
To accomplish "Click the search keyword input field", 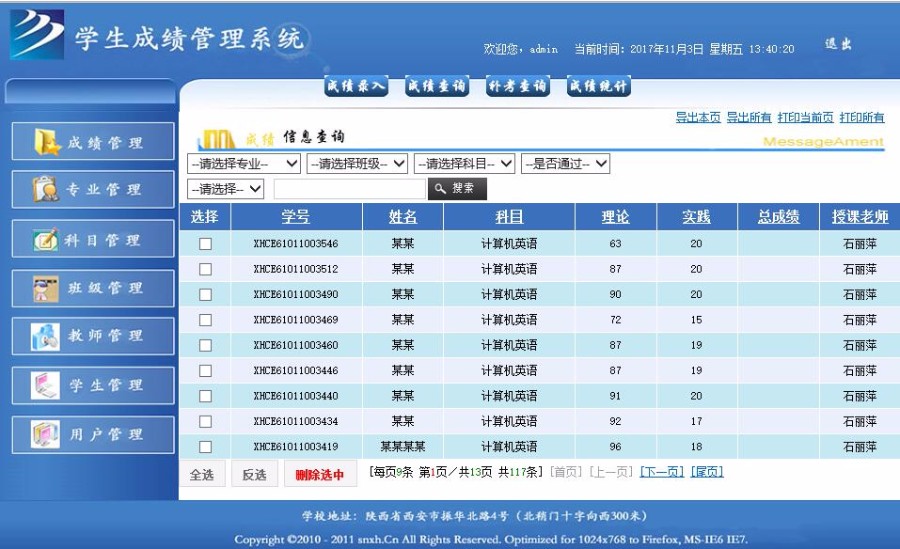I will 350,189.
